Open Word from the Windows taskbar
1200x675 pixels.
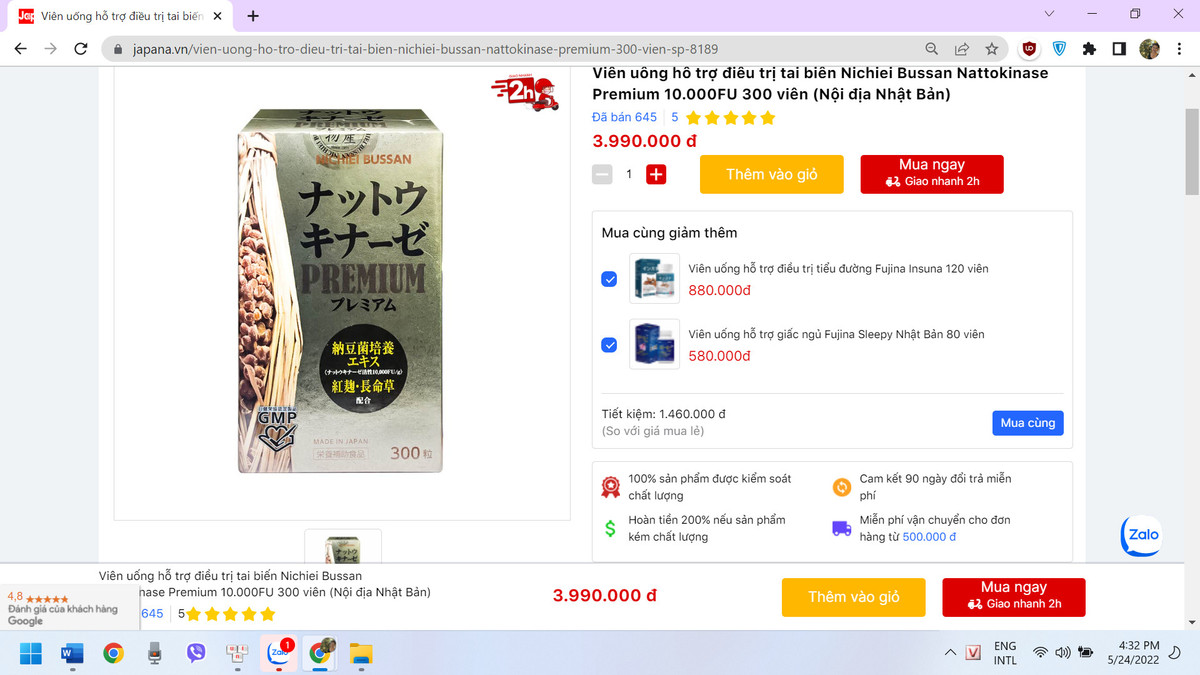72,653
